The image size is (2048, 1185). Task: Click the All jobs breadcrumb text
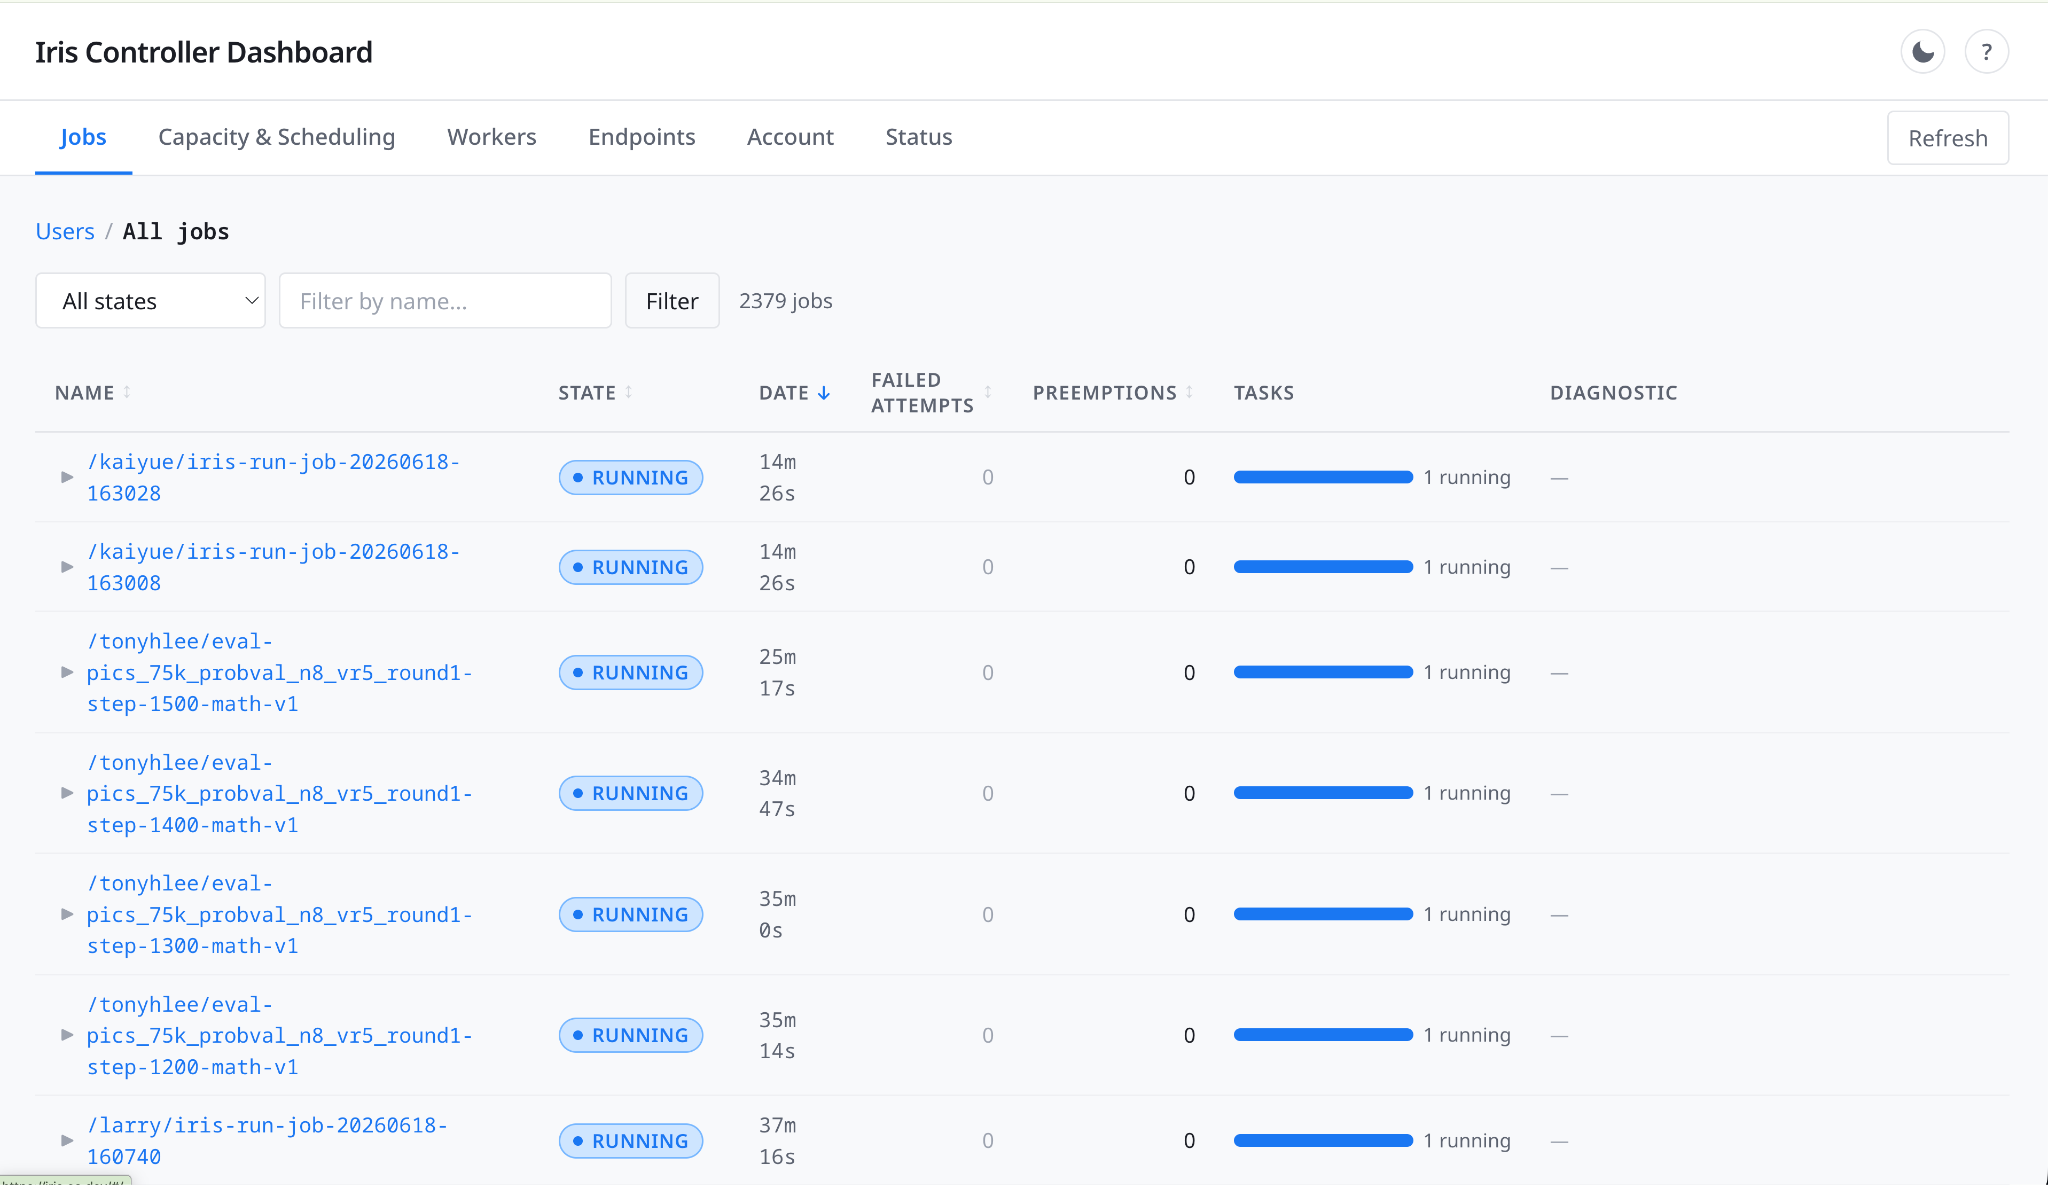coord(176,231)
